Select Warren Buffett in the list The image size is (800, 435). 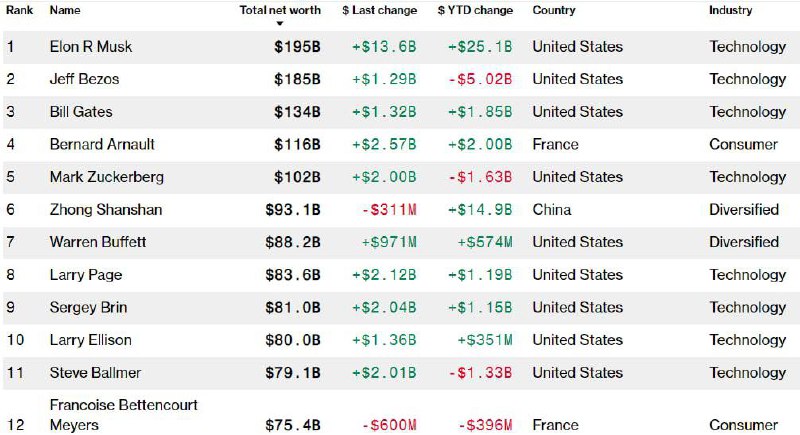pyautogui.click(x=99, y=242)
